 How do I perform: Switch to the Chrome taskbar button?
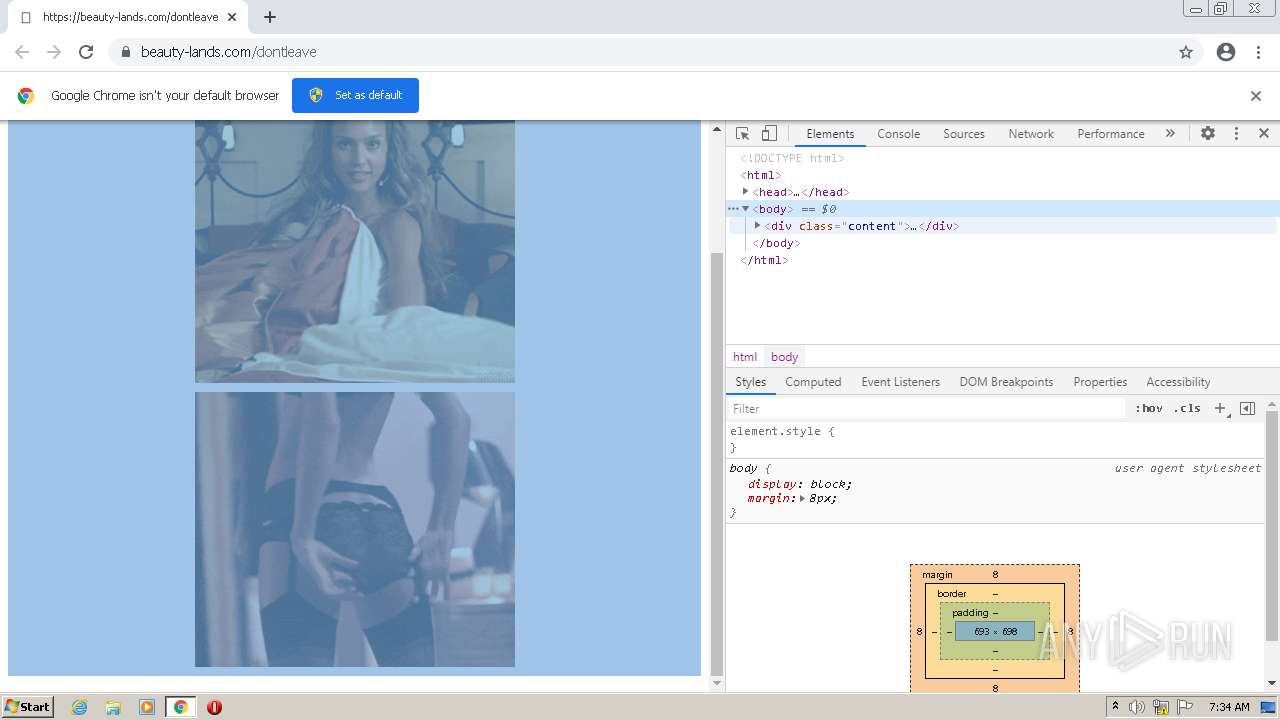pyautogui.click(x=180, y=707)
